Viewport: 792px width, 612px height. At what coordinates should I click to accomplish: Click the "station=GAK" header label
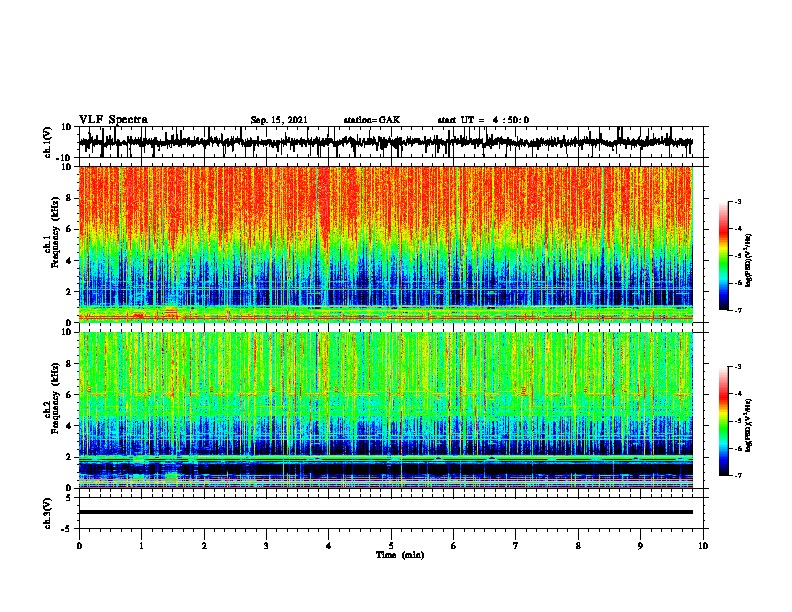372,120
